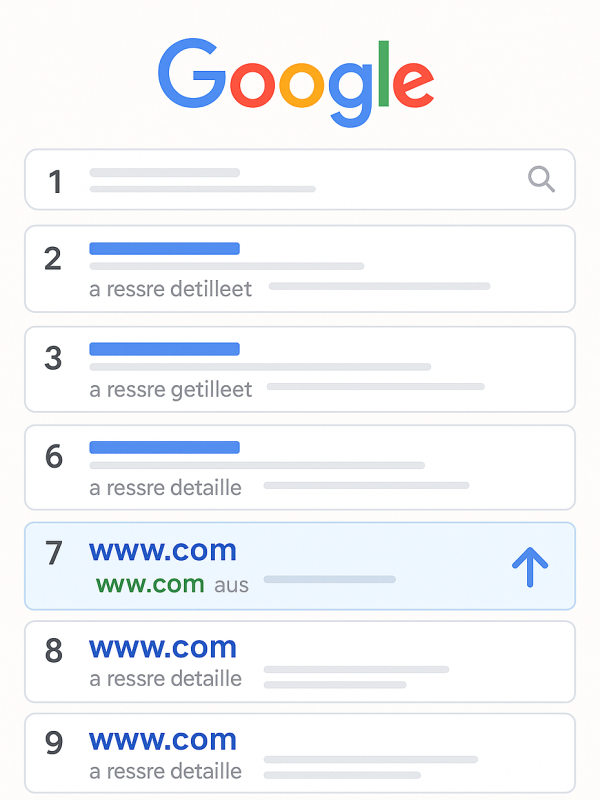Open the www.com title in result 8
Screen dimensions: 600x800
point(163,648)
